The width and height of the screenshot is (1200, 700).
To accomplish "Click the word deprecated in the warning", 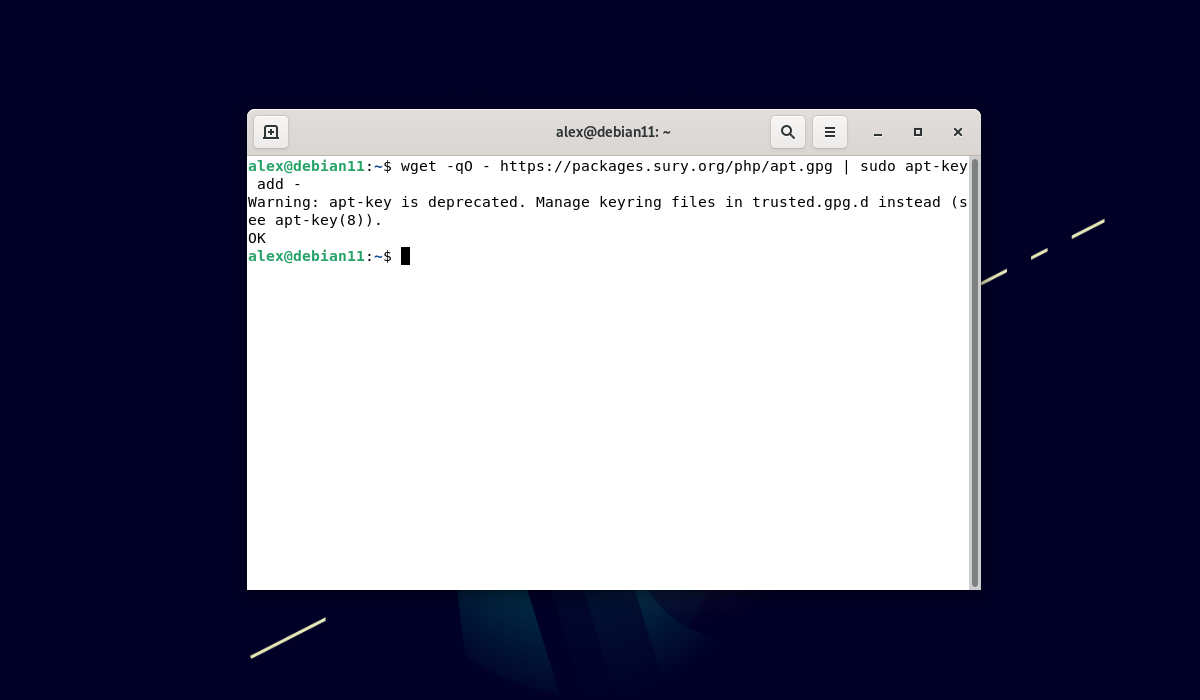I will 472,202.
